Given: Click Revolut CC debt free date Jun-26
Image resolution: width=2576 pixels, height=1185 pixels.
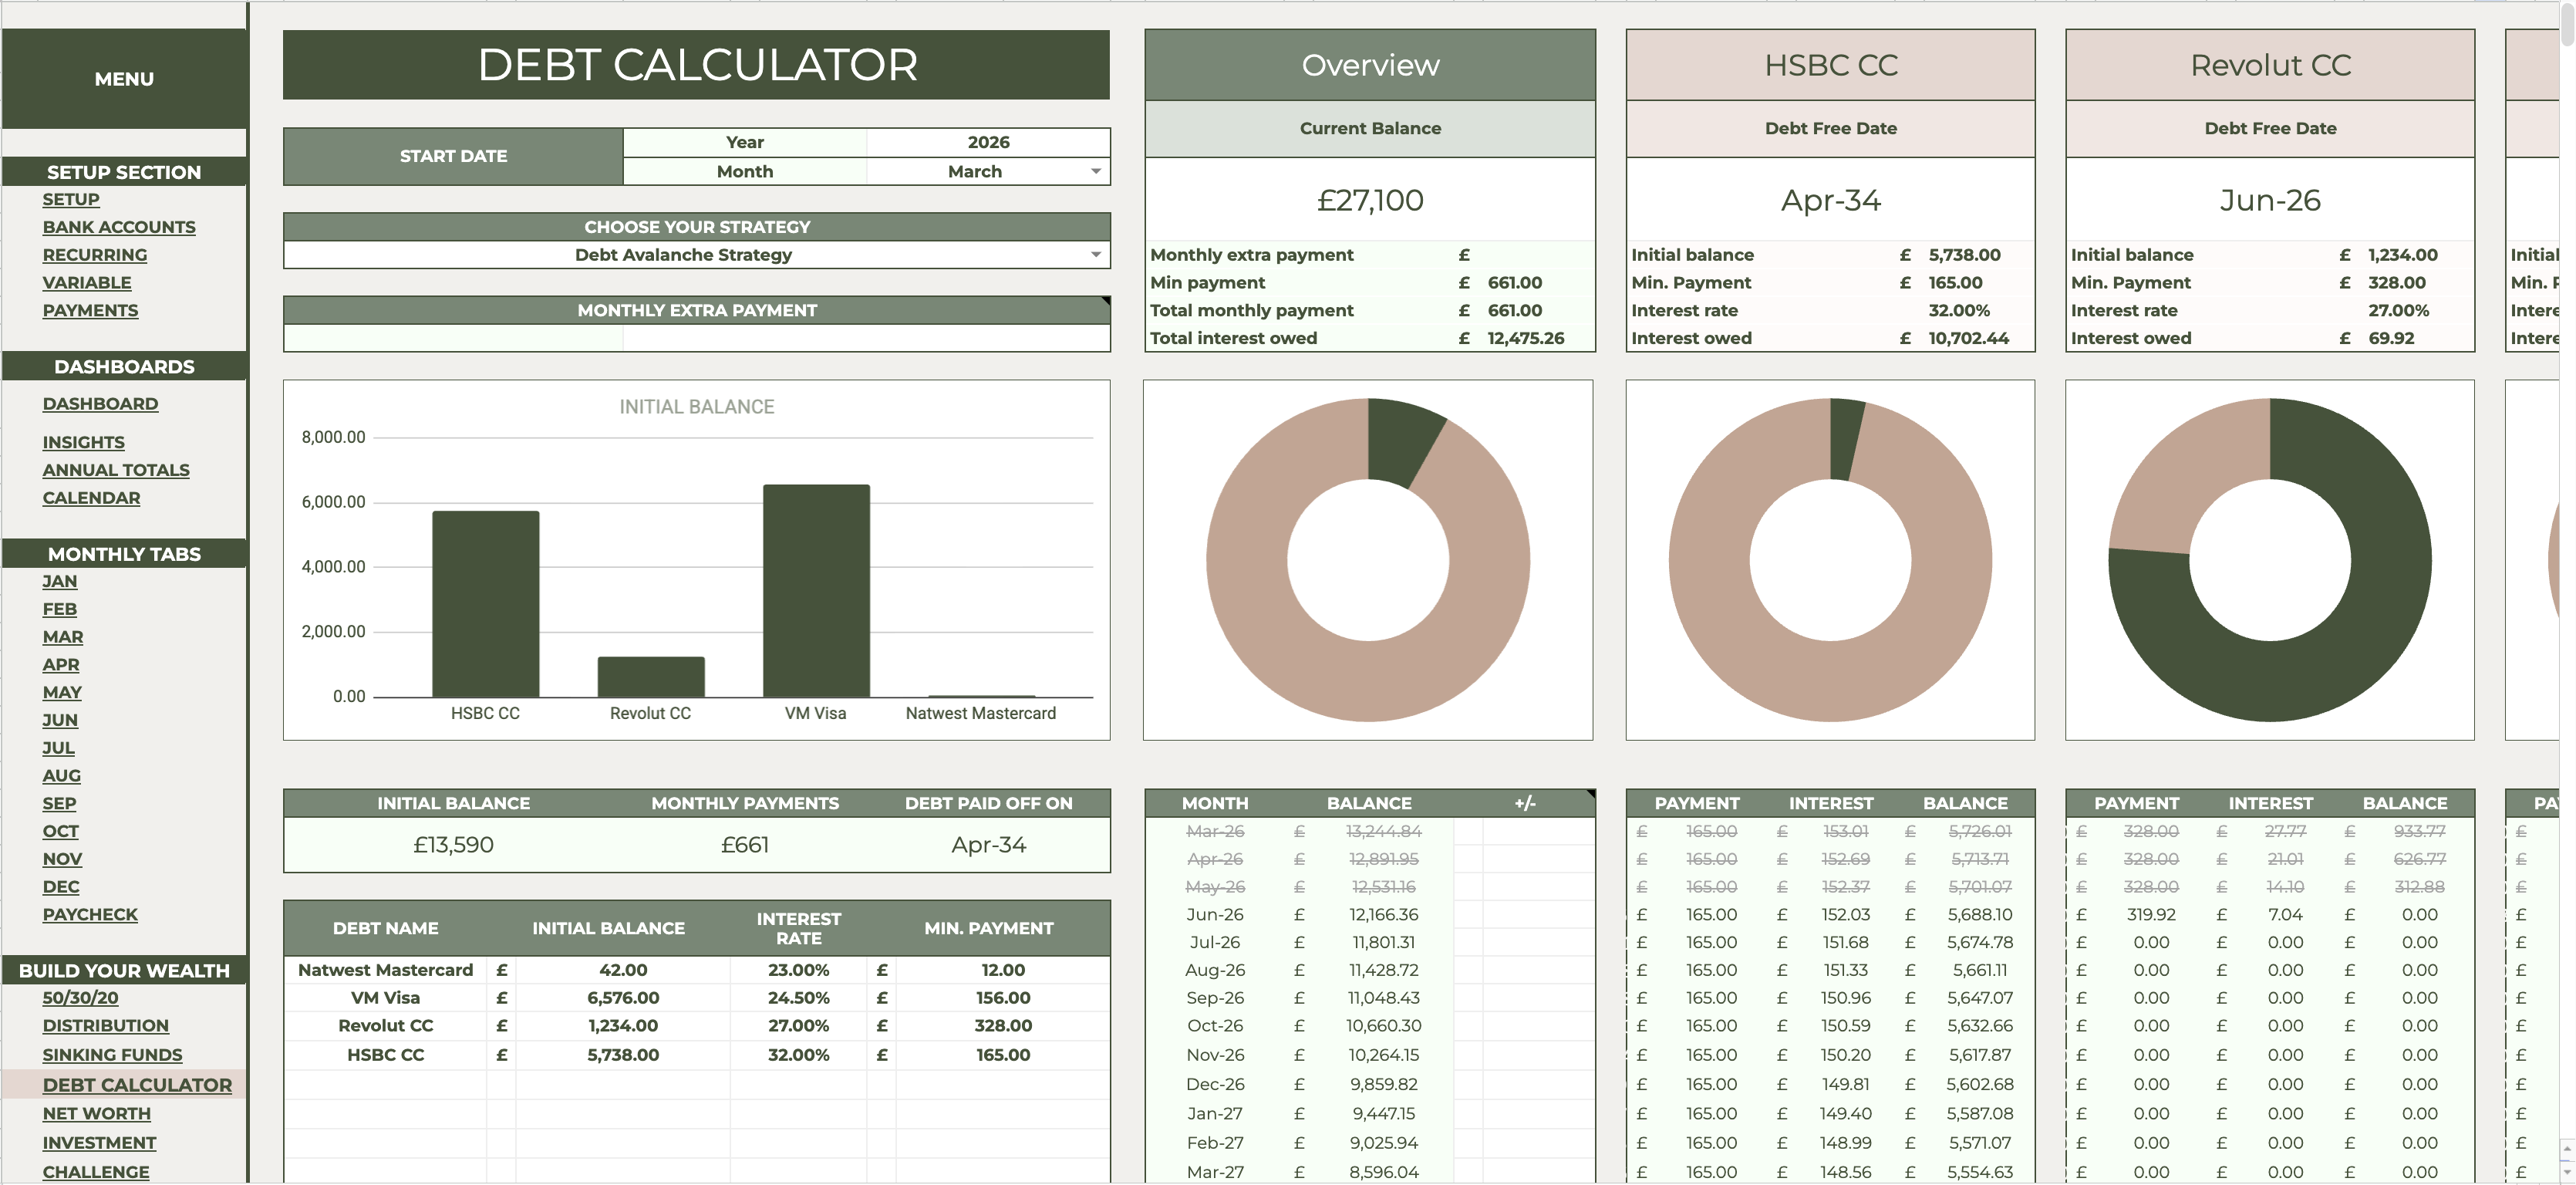Looking at the screenshot, I should click(2270, 200).
